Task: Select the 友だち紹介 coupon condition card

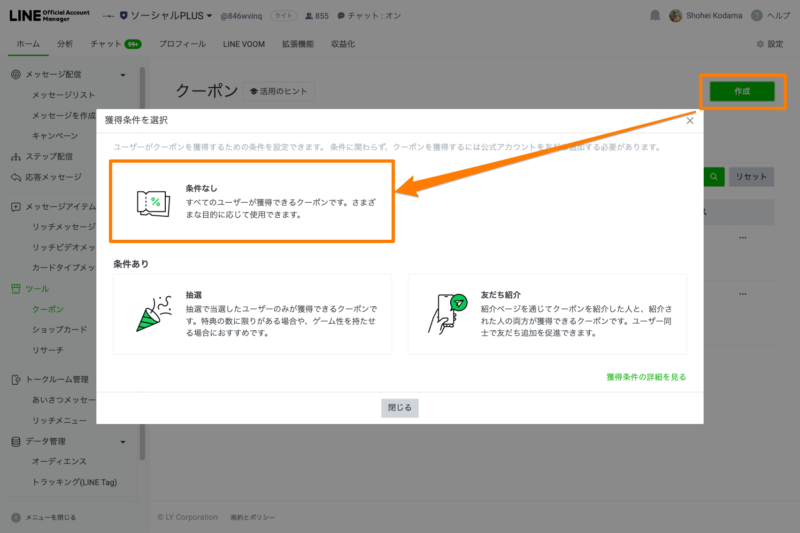Action: (x=547, y=314)
